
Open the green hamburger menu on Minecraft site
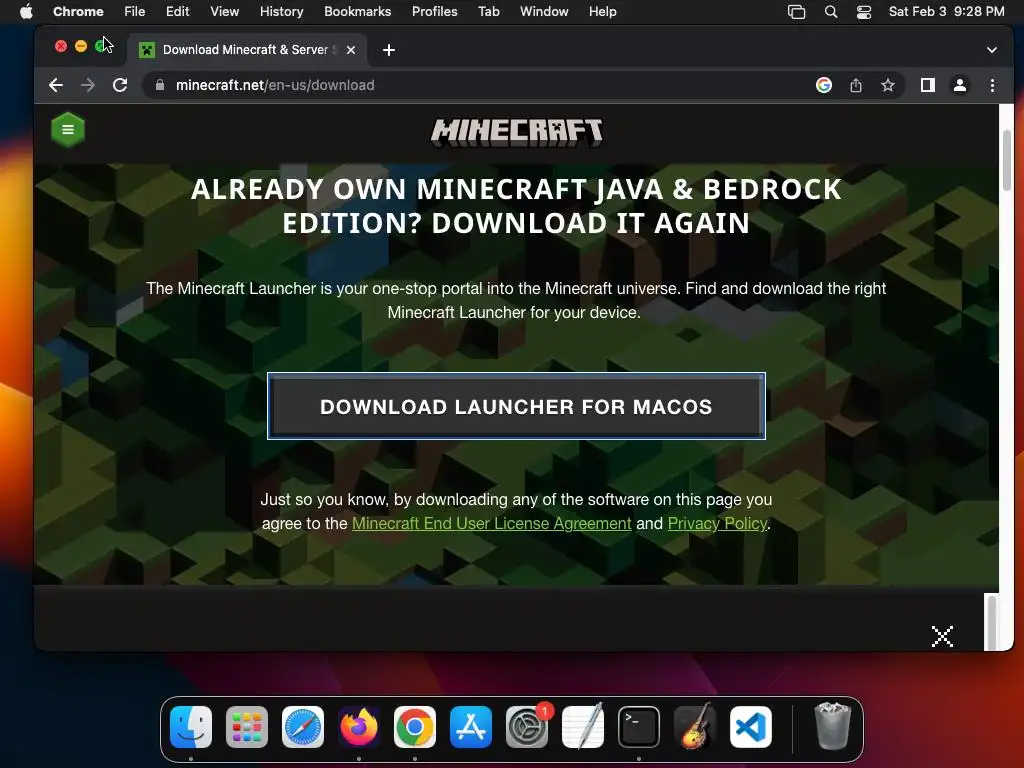(x=68, y=129)
